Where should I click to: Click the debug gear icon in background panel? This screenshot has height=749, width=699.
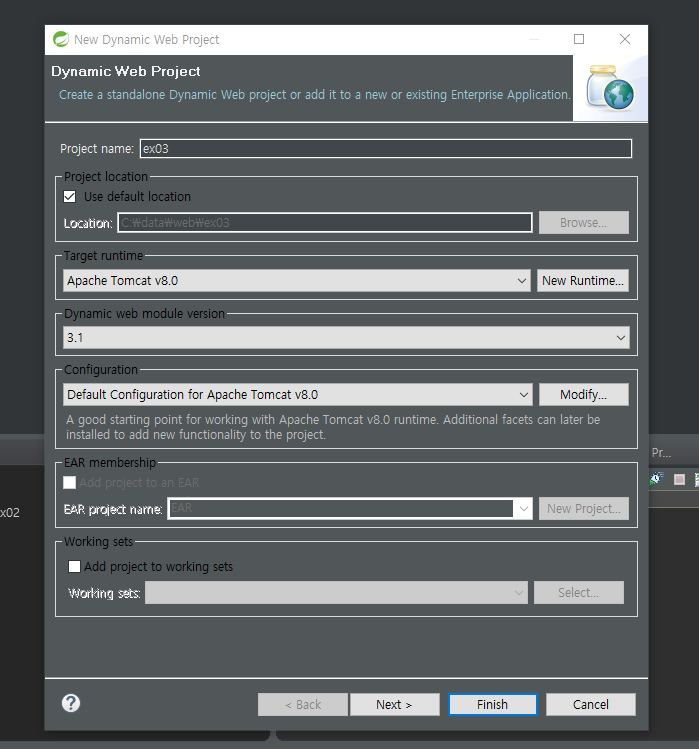tap(656, 479)
